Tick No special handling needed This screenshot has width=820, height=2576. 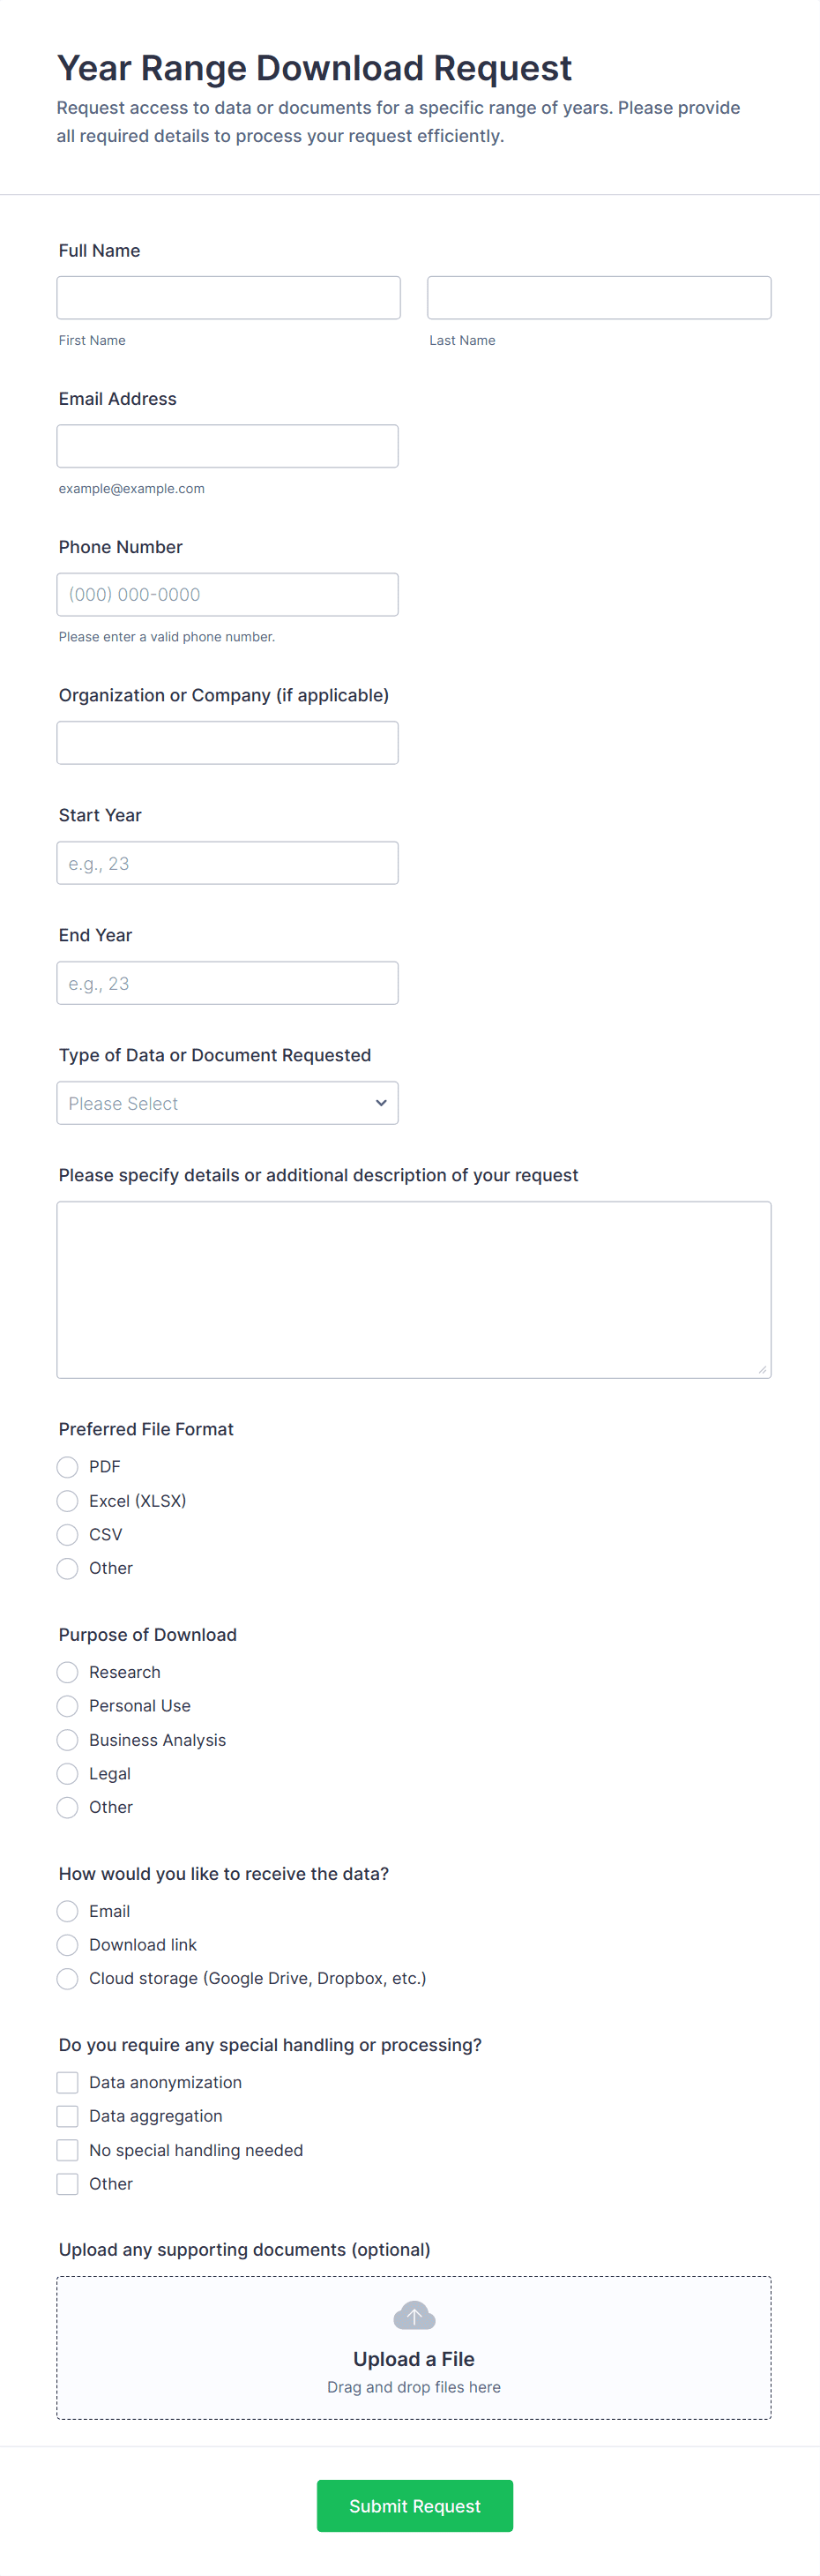68,2151
